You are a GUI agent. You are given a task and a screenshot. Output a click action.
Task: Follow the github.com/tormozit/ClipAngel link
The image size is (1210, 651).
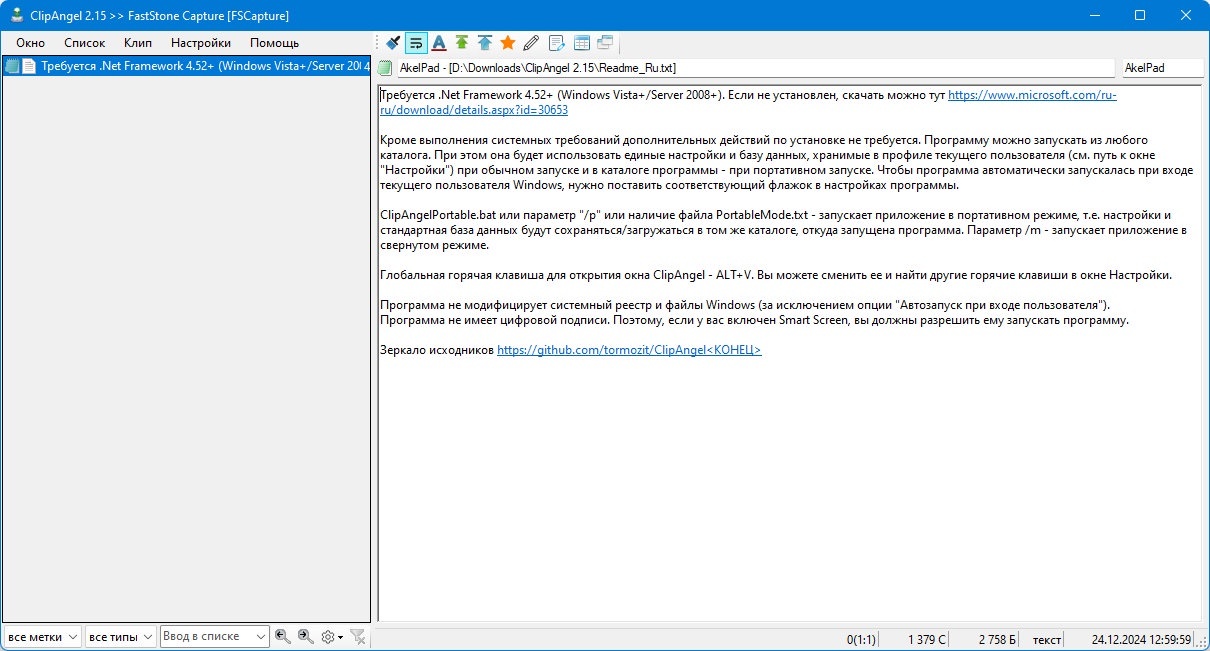pos(629,350)
